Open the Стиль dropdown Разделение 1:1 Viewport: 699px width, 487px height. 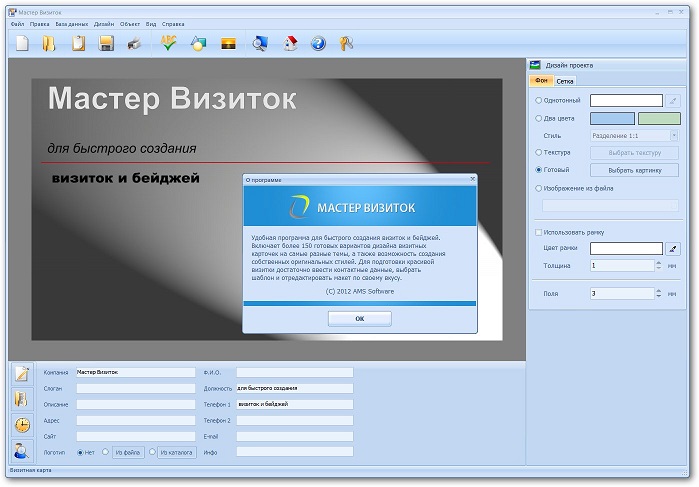point(634,135)
